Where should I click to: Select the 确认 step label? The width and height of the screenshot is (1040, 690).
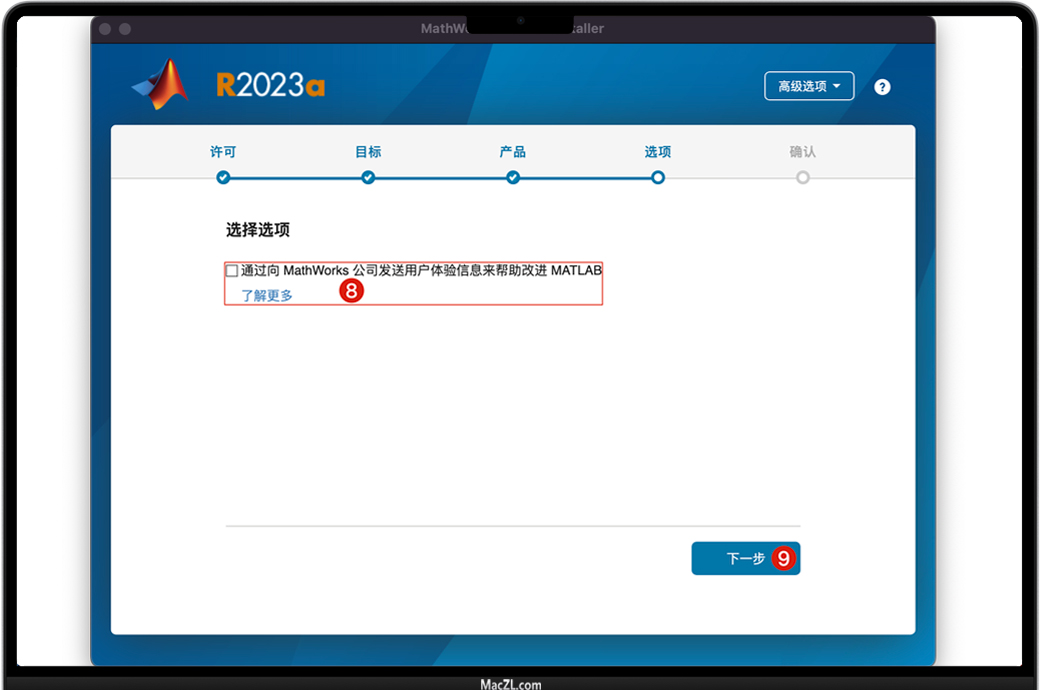803,152
